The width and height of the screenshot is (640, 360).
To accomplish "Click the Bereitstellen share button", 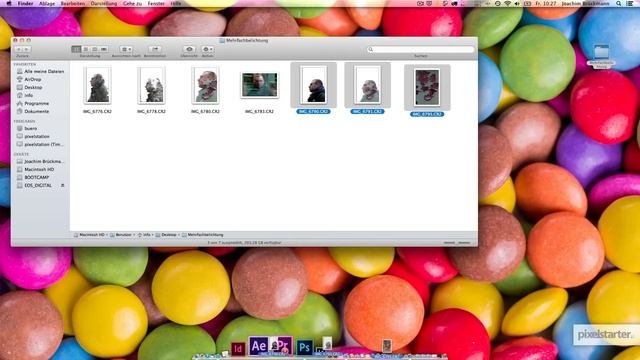I will (x=155, y=49).
